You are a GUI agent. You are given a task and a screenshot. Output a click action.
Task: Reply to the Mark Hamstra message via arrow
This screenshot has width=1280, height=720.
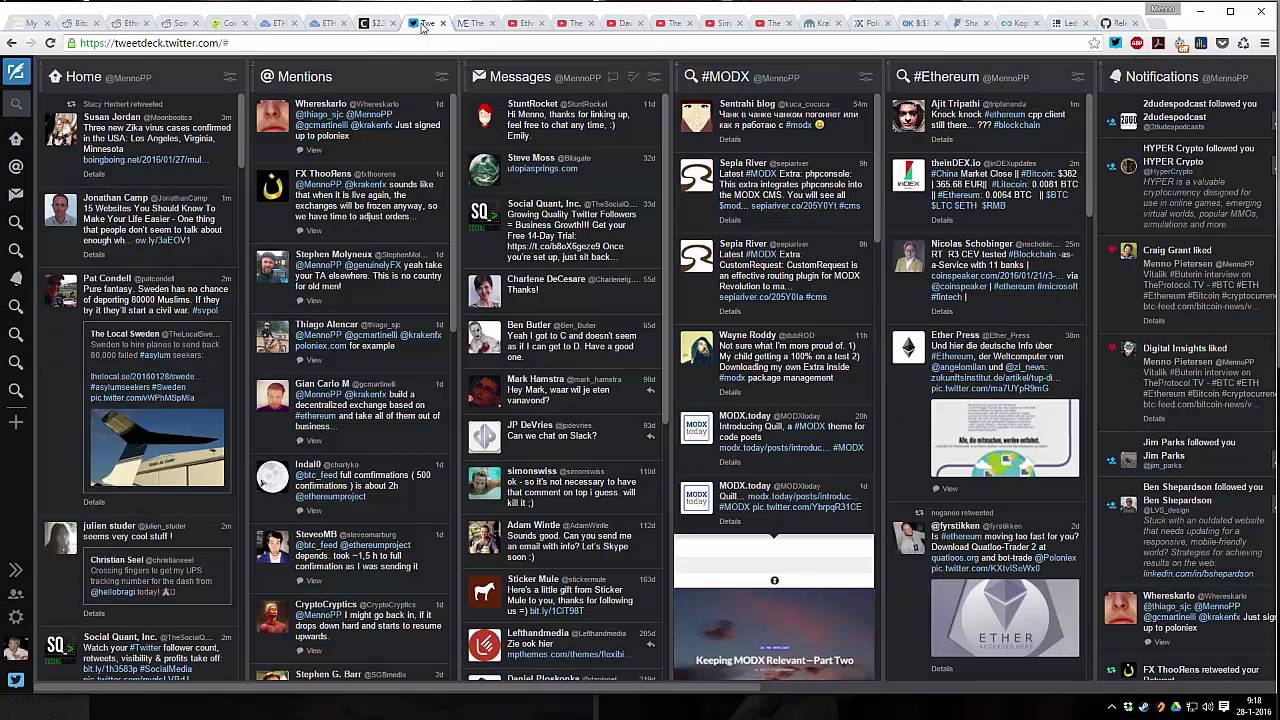pos(651,390)
